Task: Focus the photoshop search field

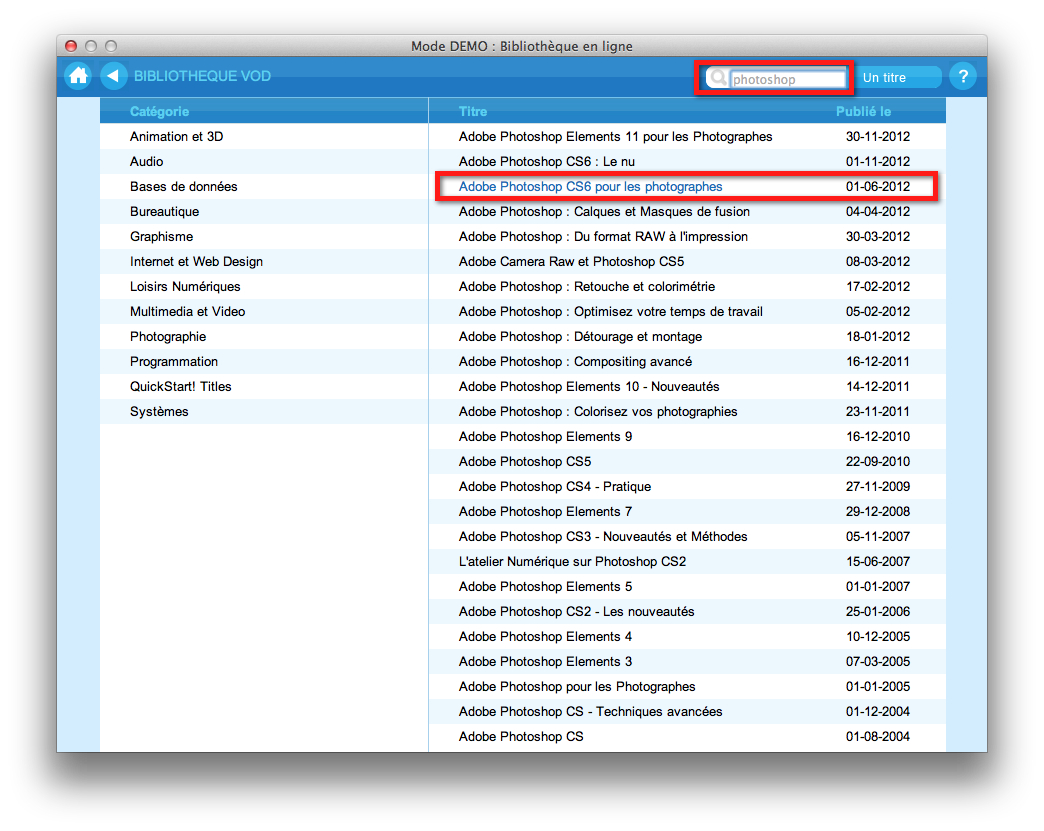Action: [787, 79]
